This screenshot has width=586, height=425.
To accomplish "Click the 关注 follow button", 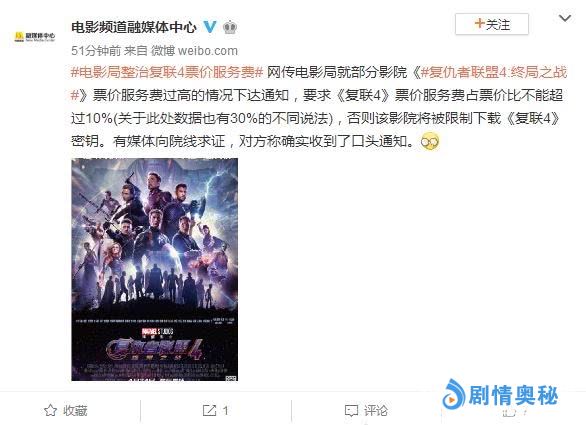I will (491, 24).
